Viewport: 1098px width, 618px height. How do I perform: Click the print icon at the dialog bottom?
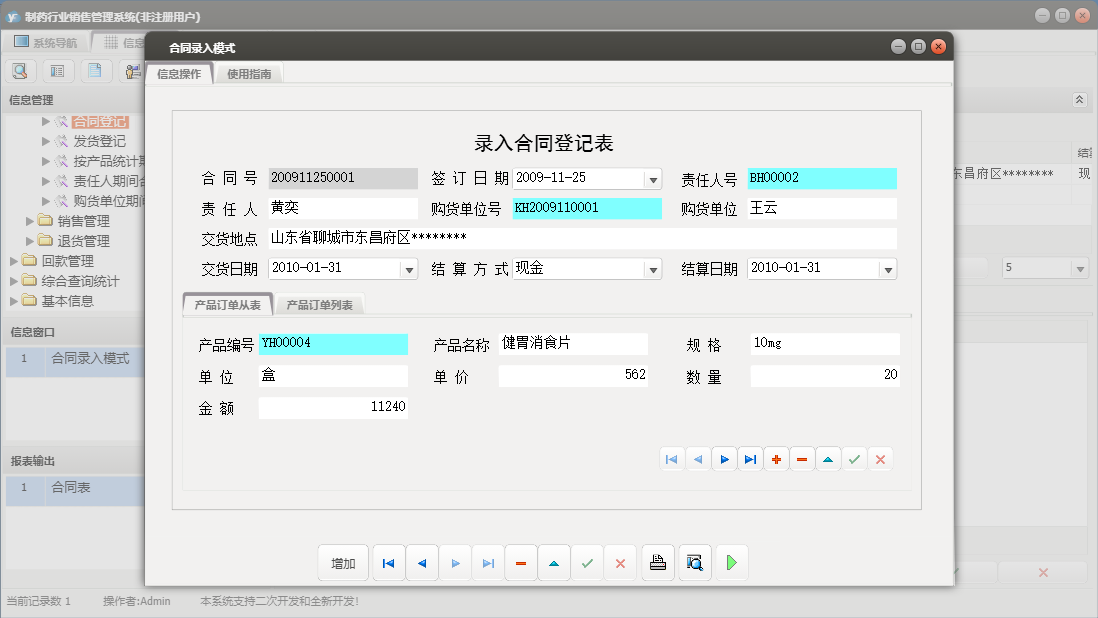point(658,562)
